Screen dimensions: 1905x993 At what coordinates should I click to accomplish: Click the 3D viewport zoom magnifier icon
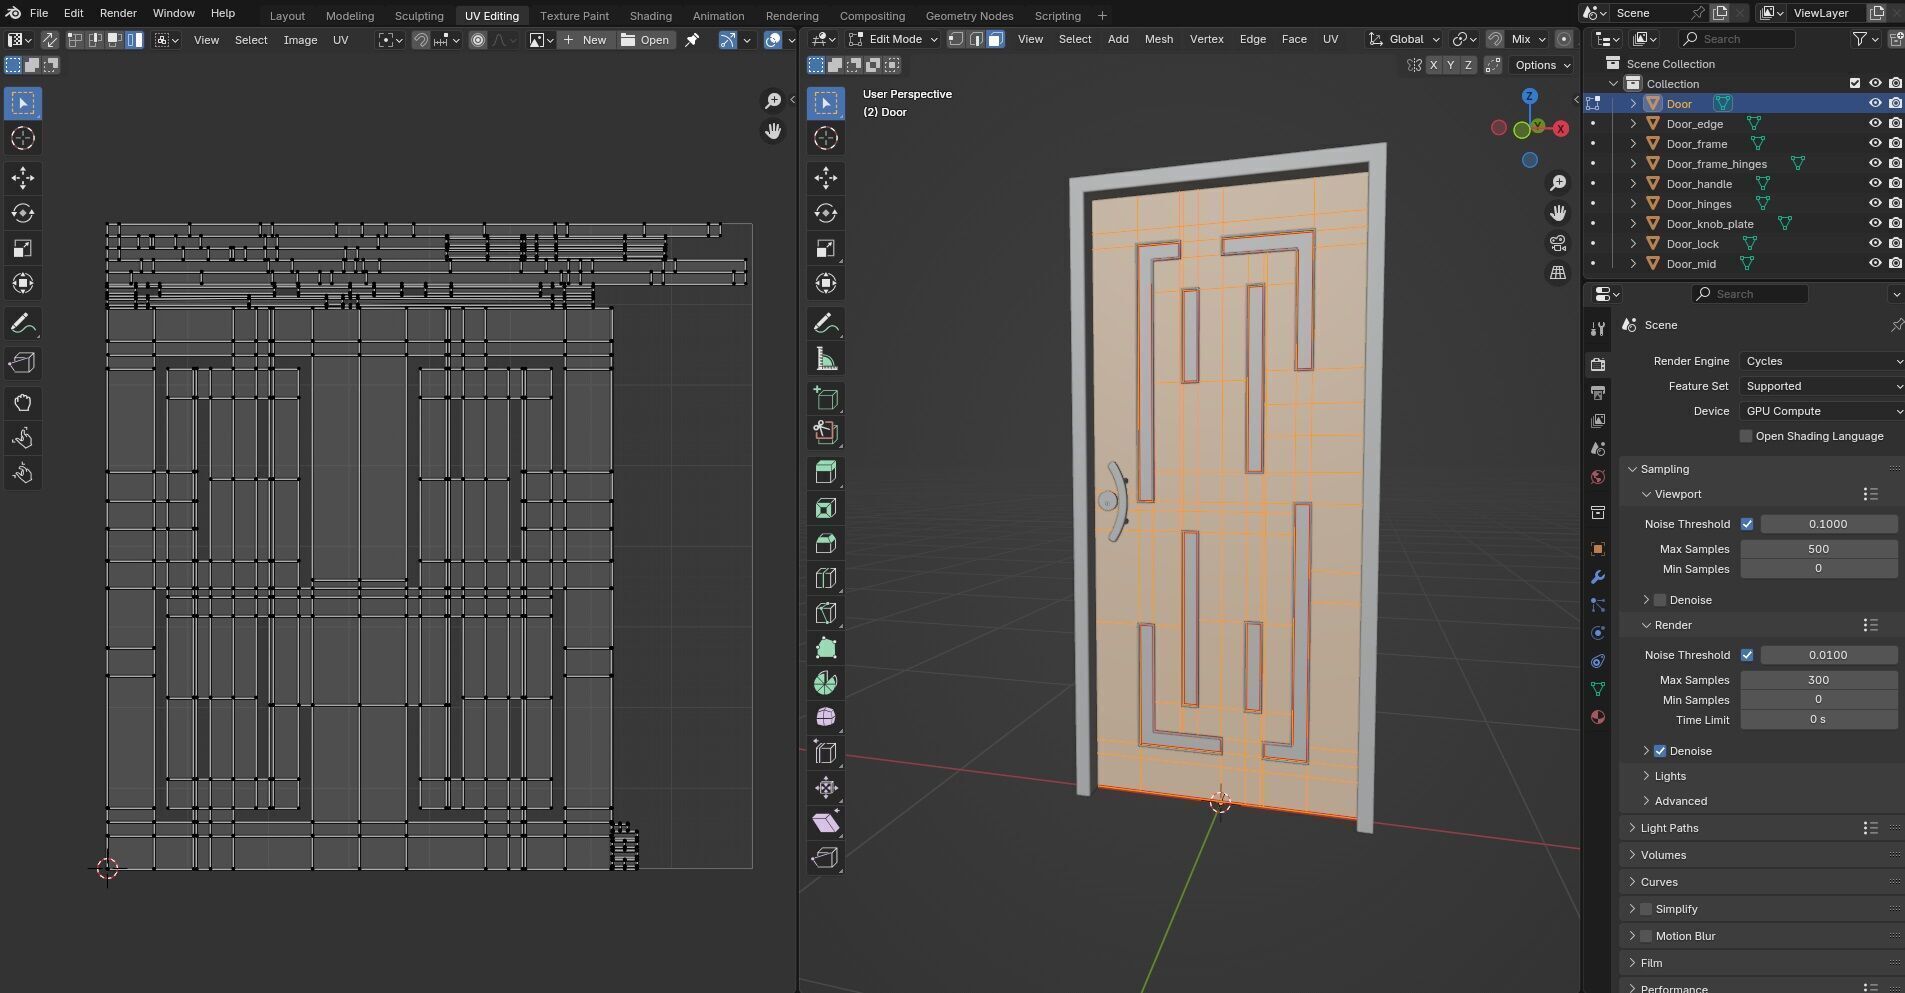[1558, 183]
